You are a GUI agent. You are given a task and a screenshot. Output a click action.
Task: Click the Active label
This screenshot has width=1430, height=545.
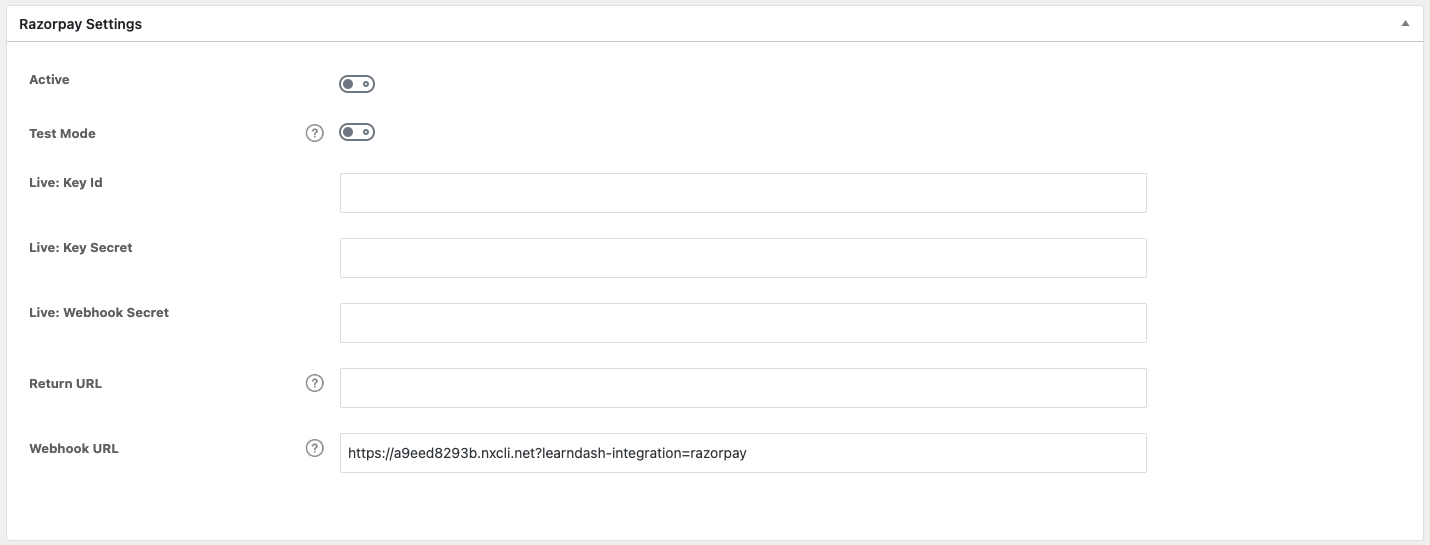pos(49,80)
